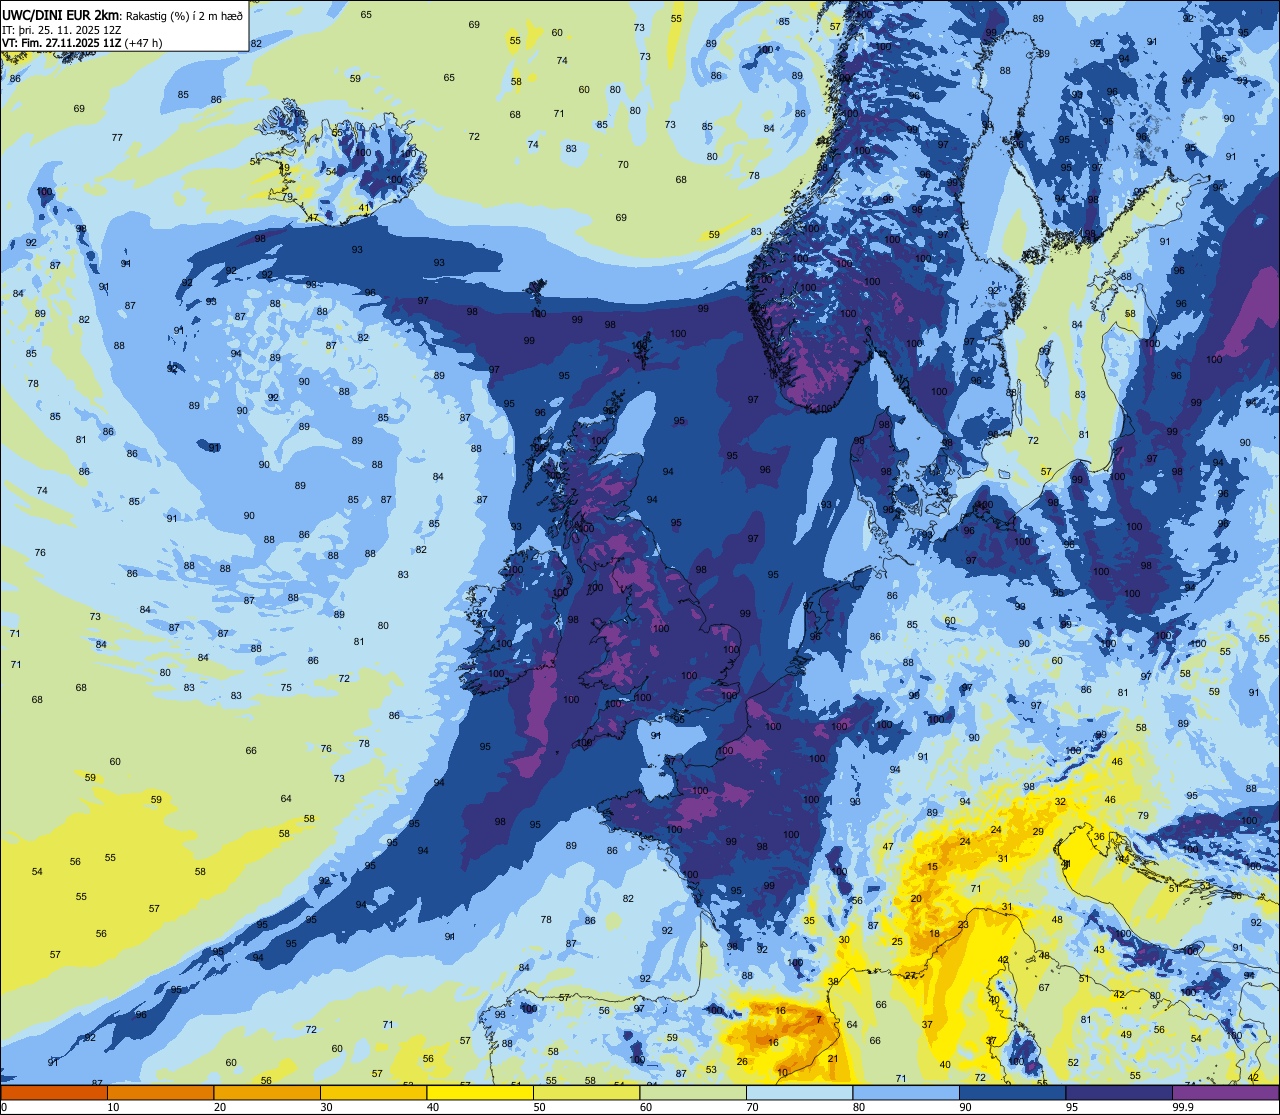The image size is (1280, 1115).
Task: Click the '50' legend scale label
Action: point(540,1107)
